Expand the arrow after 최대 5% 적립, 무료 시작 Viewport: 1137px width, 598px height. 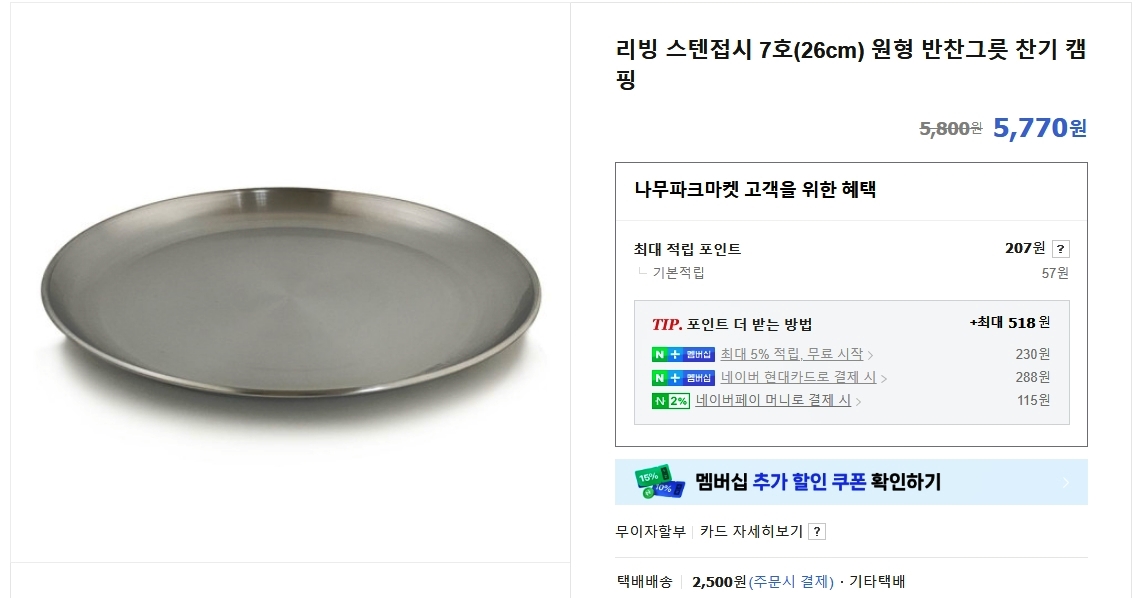point(870,355)
